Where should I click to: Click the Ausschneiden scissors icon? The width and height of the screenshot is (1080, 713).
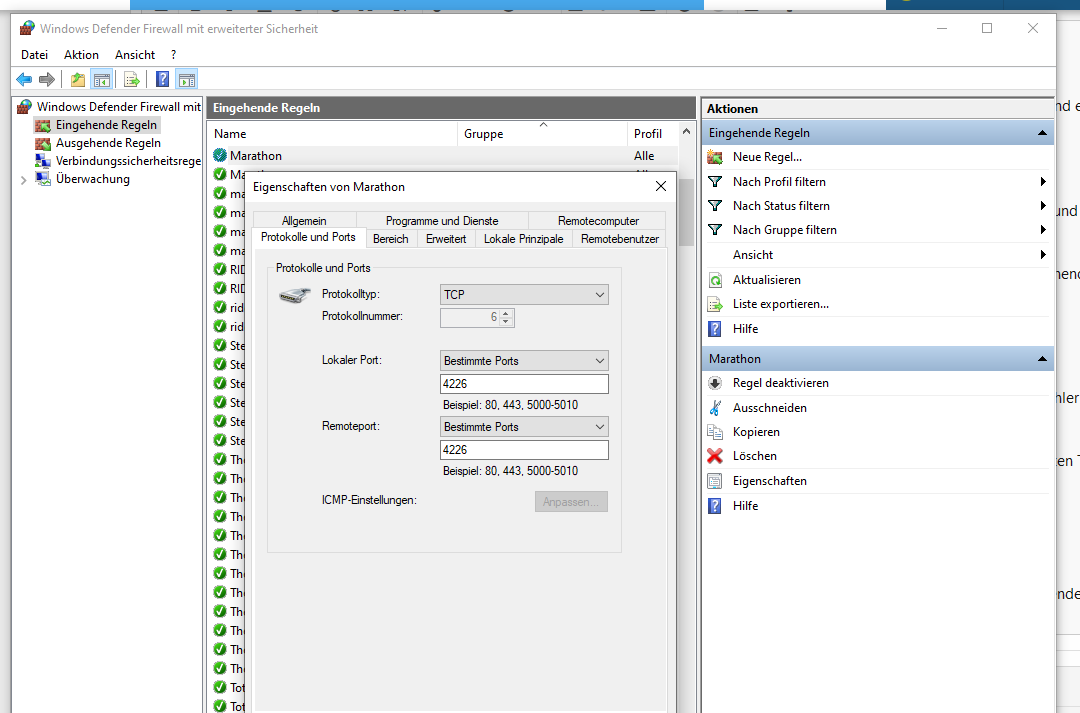[715, 408]
